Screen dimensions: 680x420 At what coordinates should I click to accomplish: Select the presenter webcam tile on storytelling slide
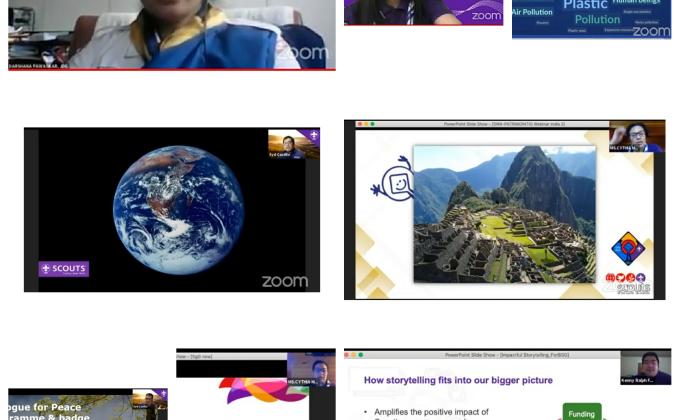click(646, 368)
